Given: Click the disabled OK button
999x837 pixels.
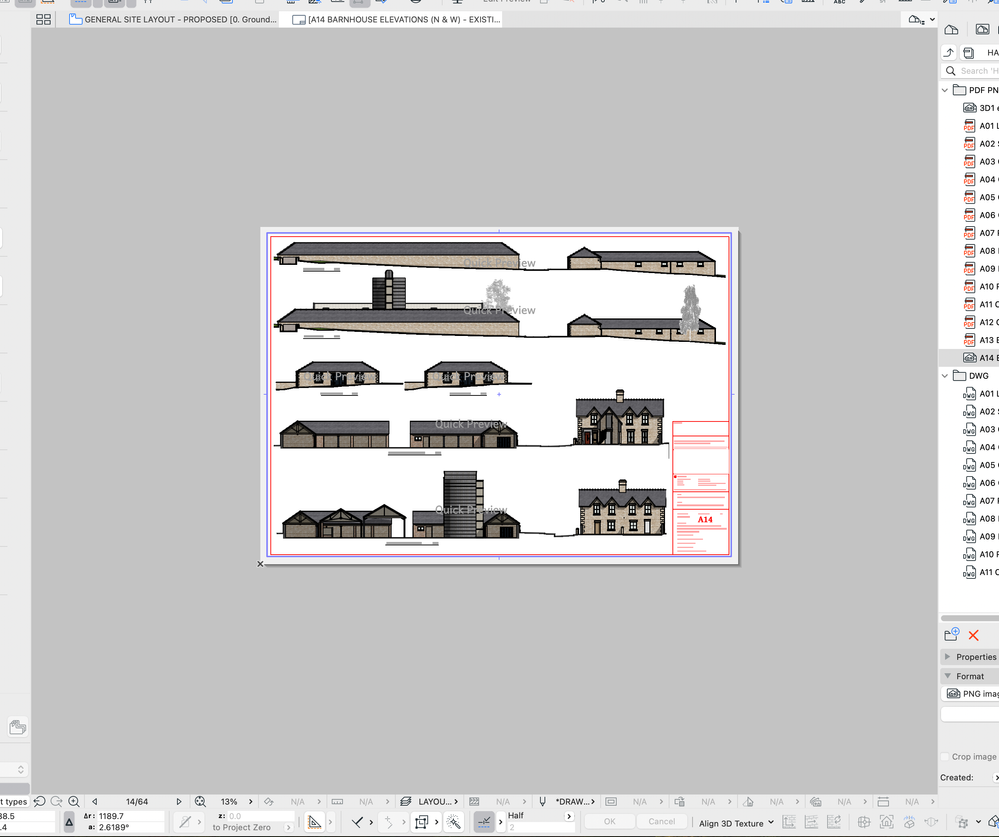Looking at the screenshot, I should [x=610, y=822].
